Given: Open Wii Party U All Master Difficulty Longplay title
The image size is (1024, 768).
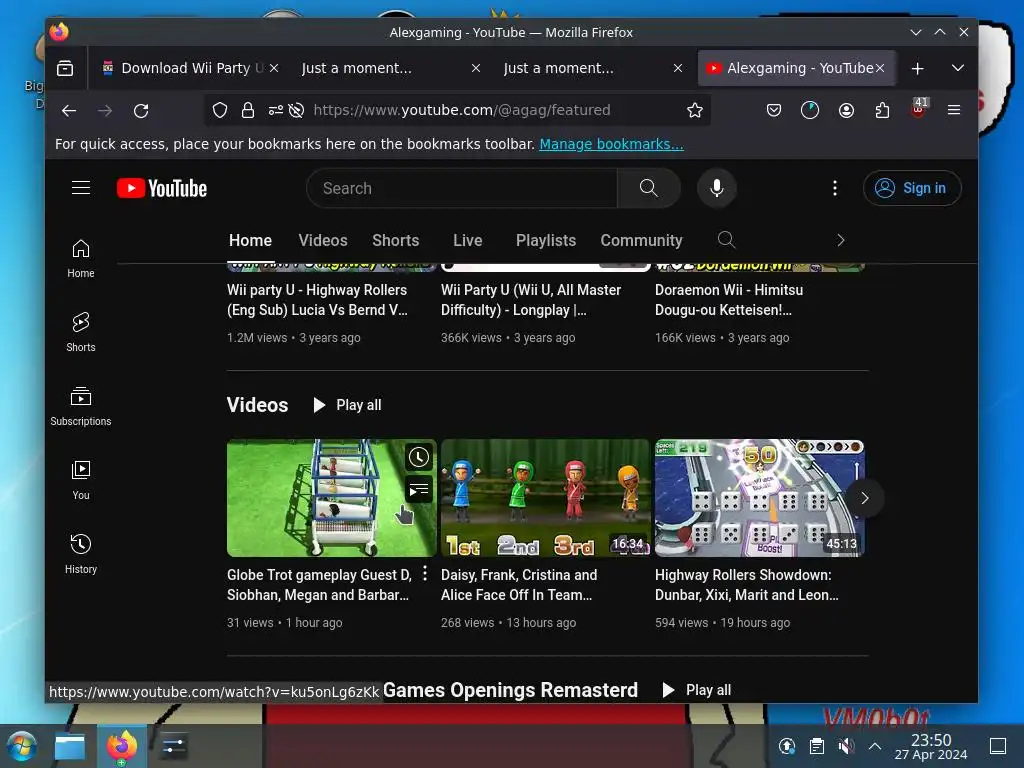Looking at the screenshot, I should click(x=531, y=300).
